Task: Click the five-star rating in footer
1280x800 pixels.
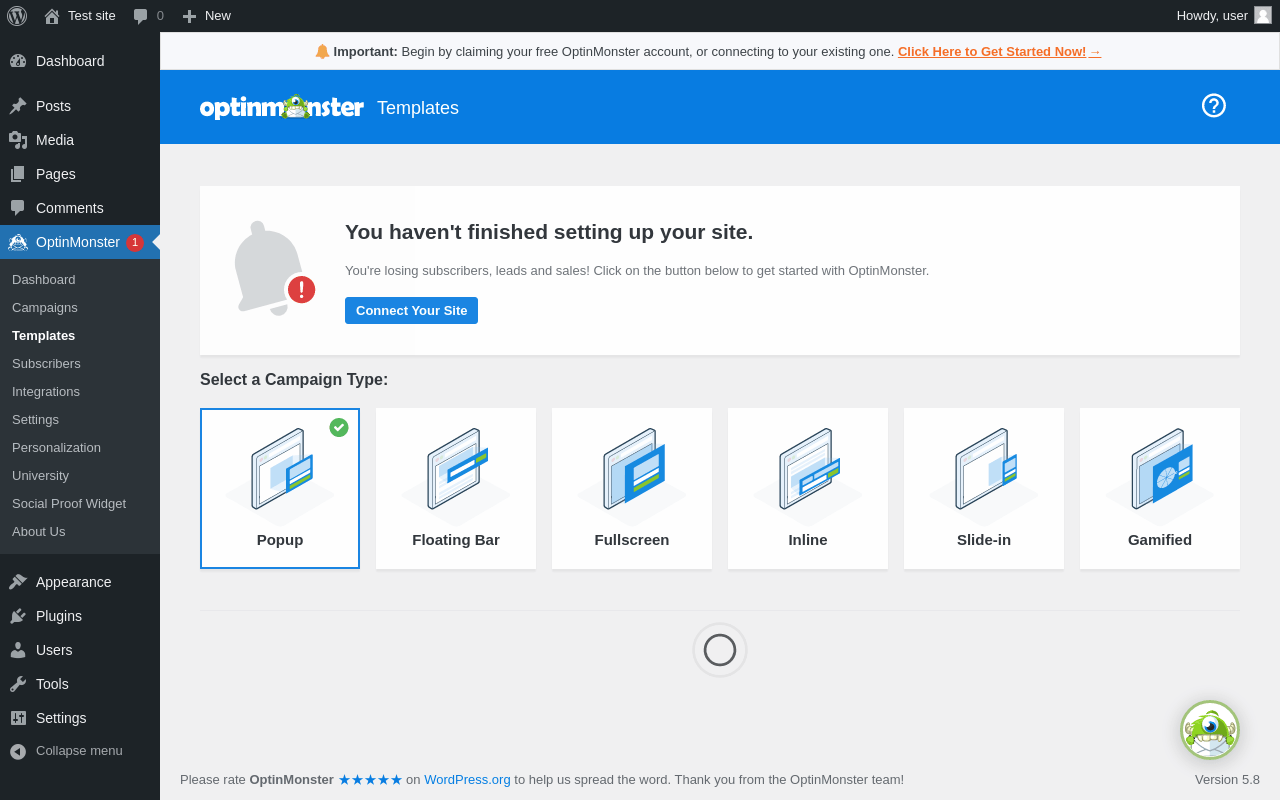Action: tap(370, 780)
